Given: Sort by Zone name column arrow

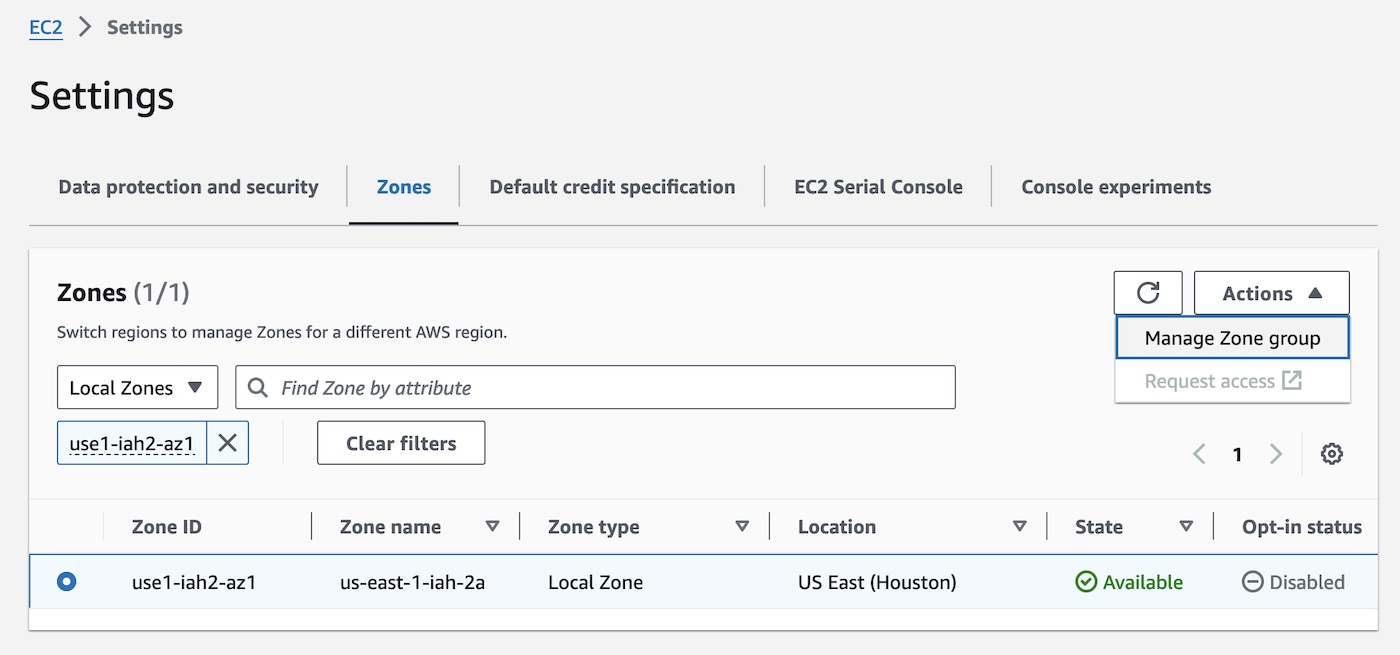Looking at the screenshot, I should (492, 526).
